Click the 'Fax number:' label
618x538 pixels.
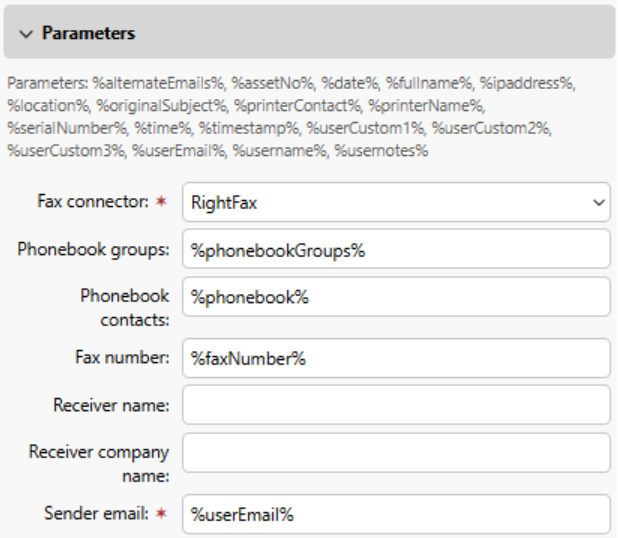121,357
